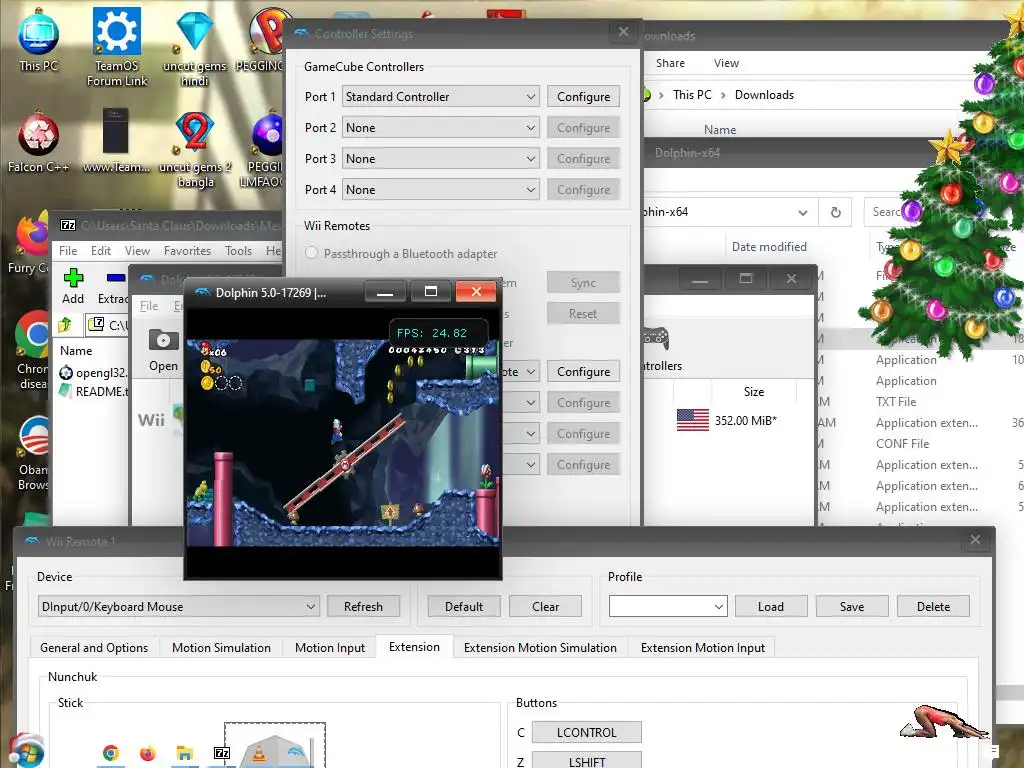Open the Profile dropdown
This screenshot has height=768, width=1024.
(668, 607)
